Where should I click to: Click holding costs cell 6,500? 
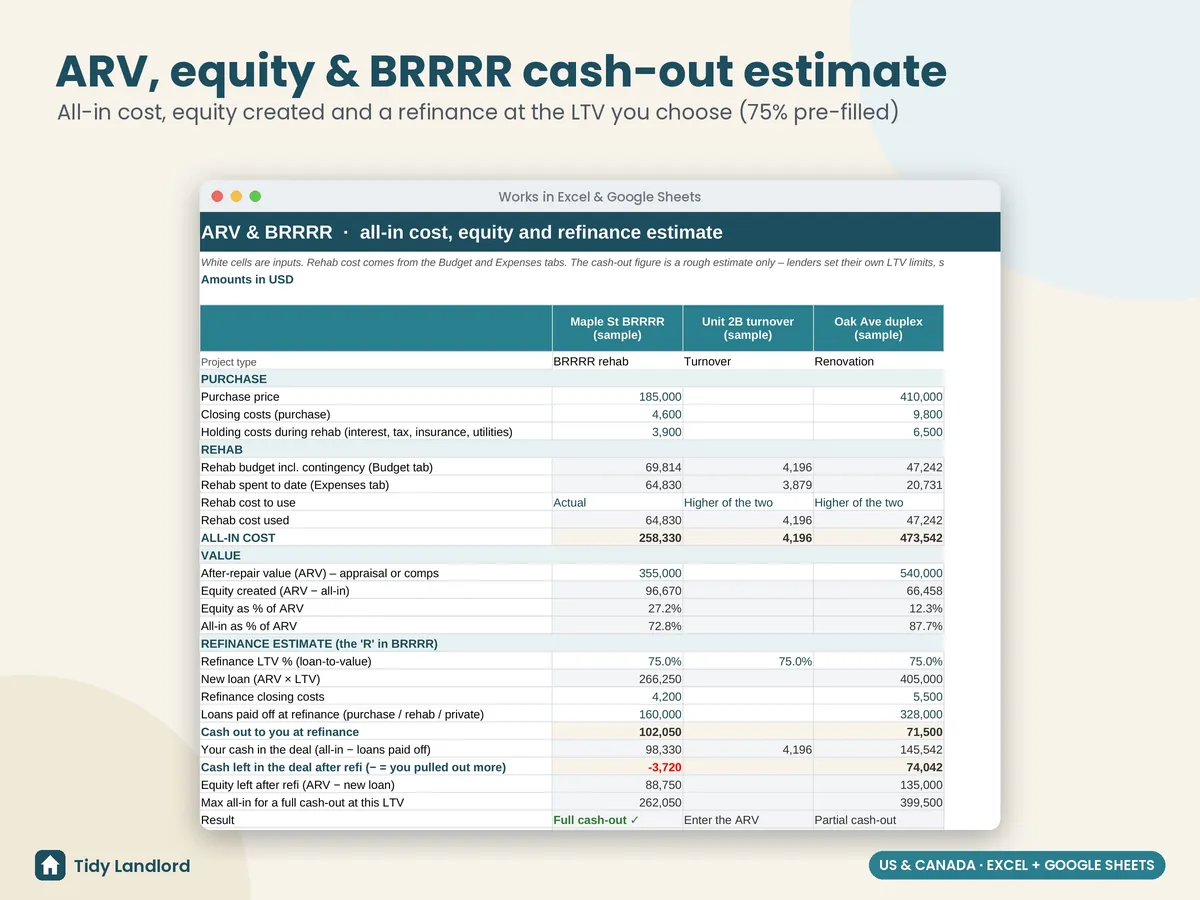pos(878,432)
